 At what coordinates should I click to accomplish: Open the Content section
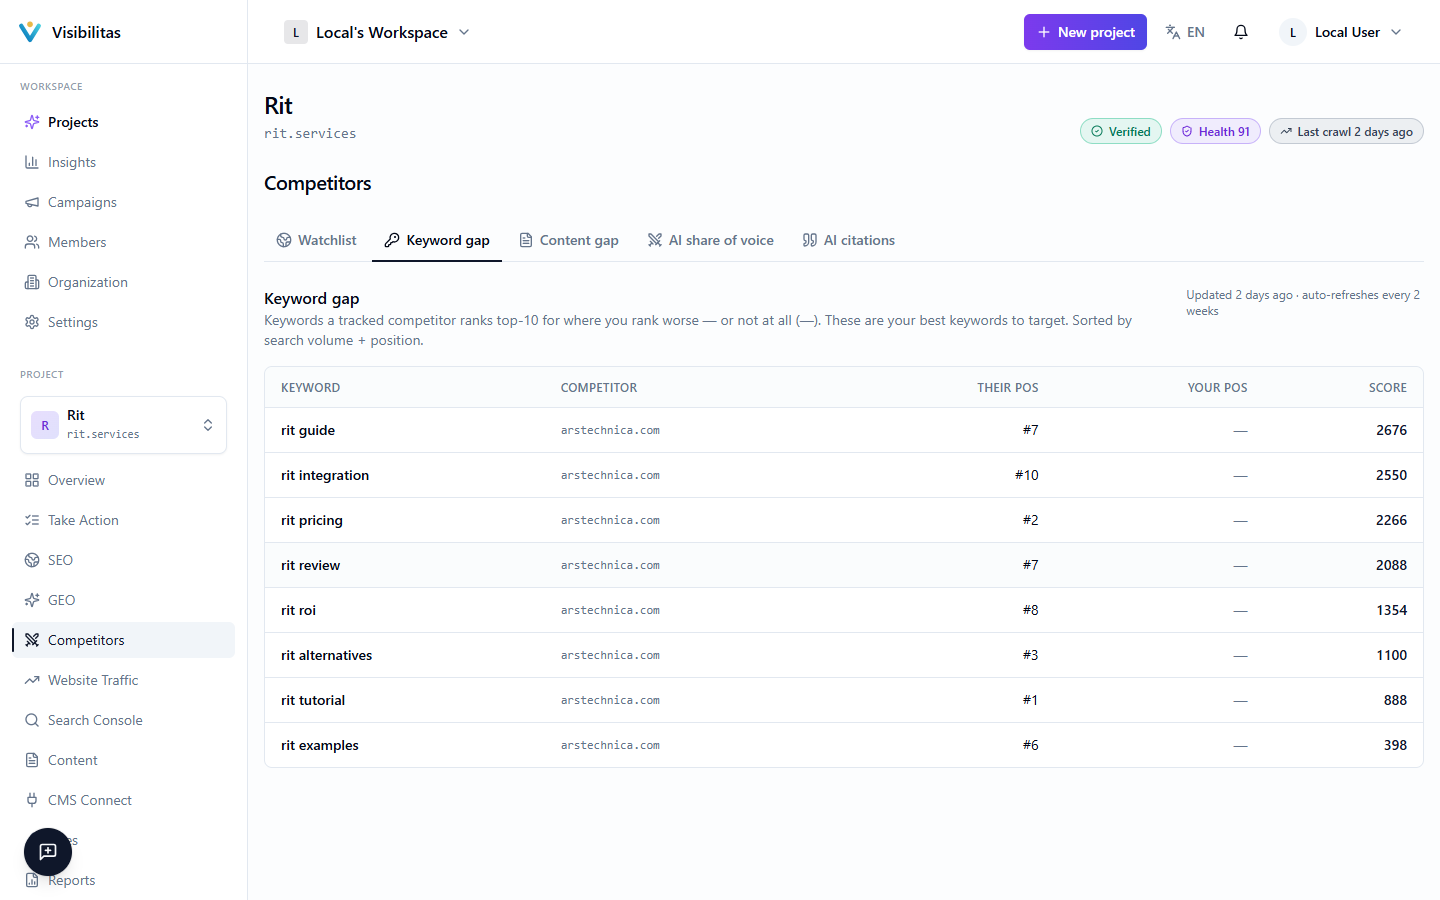click(x=123, y=760)
